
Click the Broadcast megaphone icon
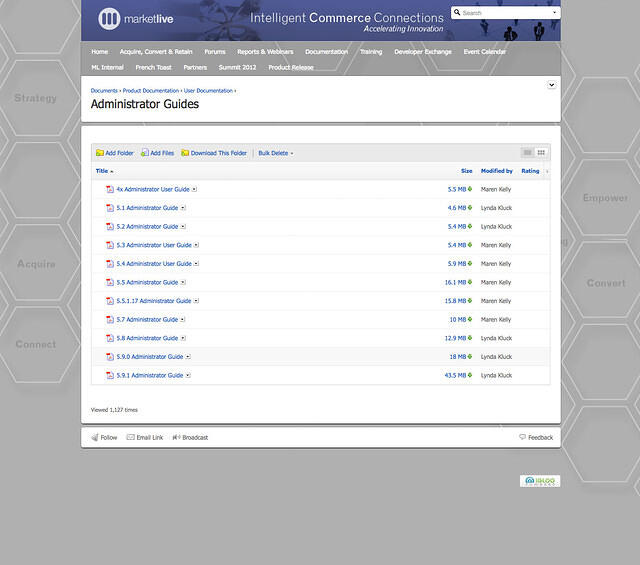point(176,438)
